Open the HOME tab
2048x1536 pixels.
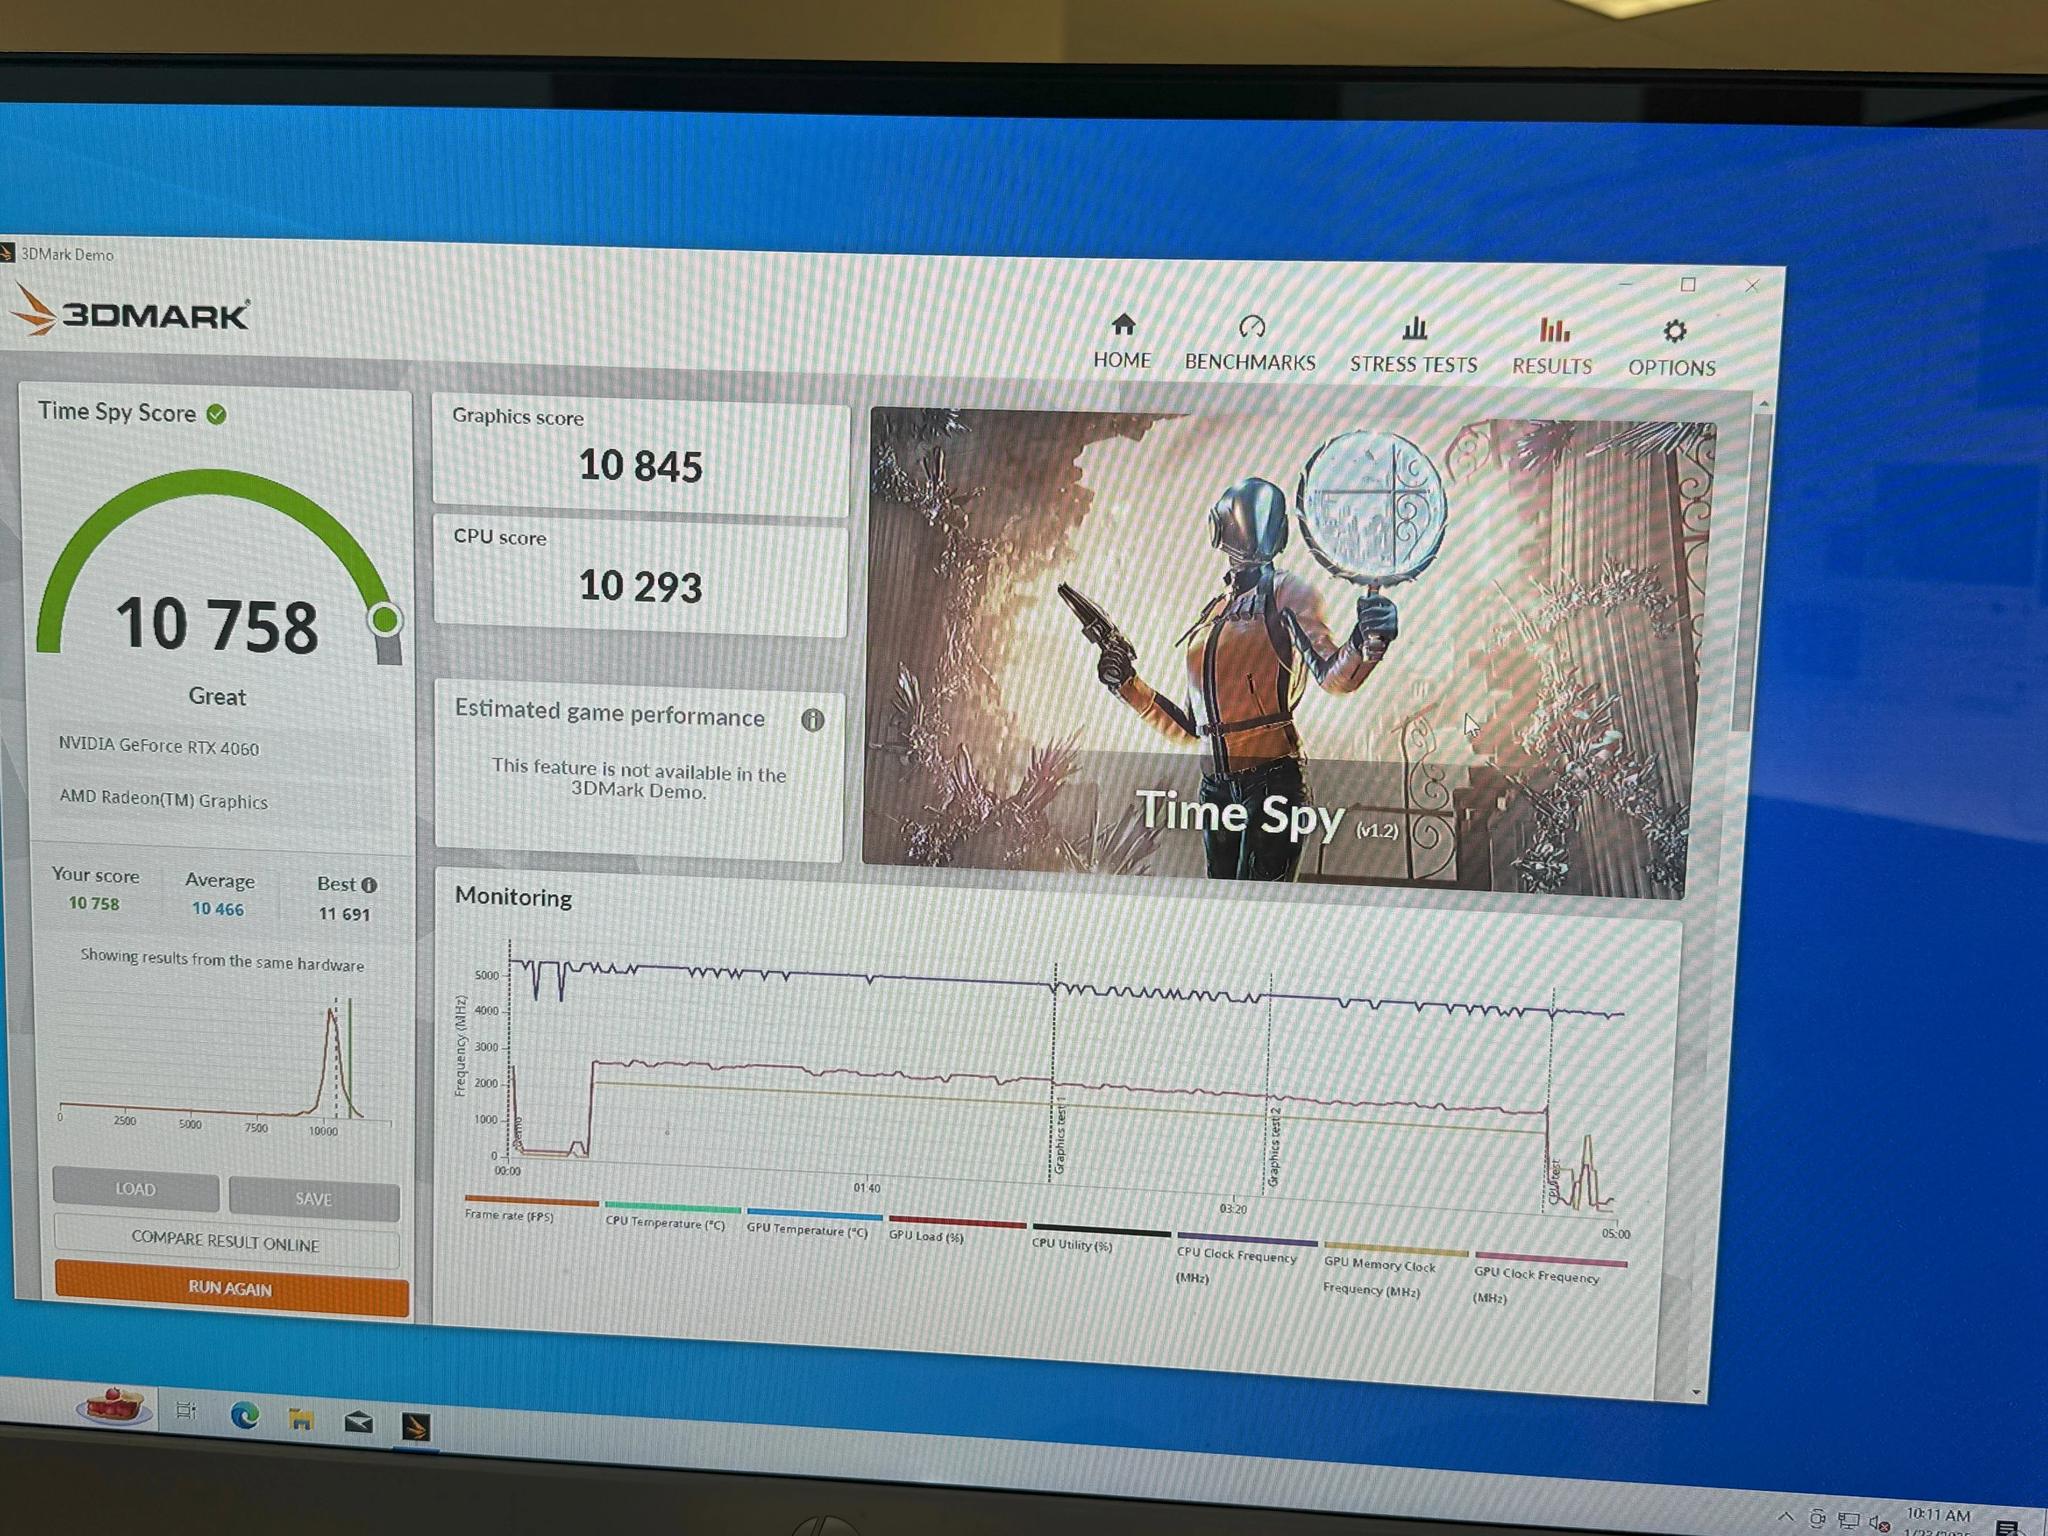pos(1122,342)
